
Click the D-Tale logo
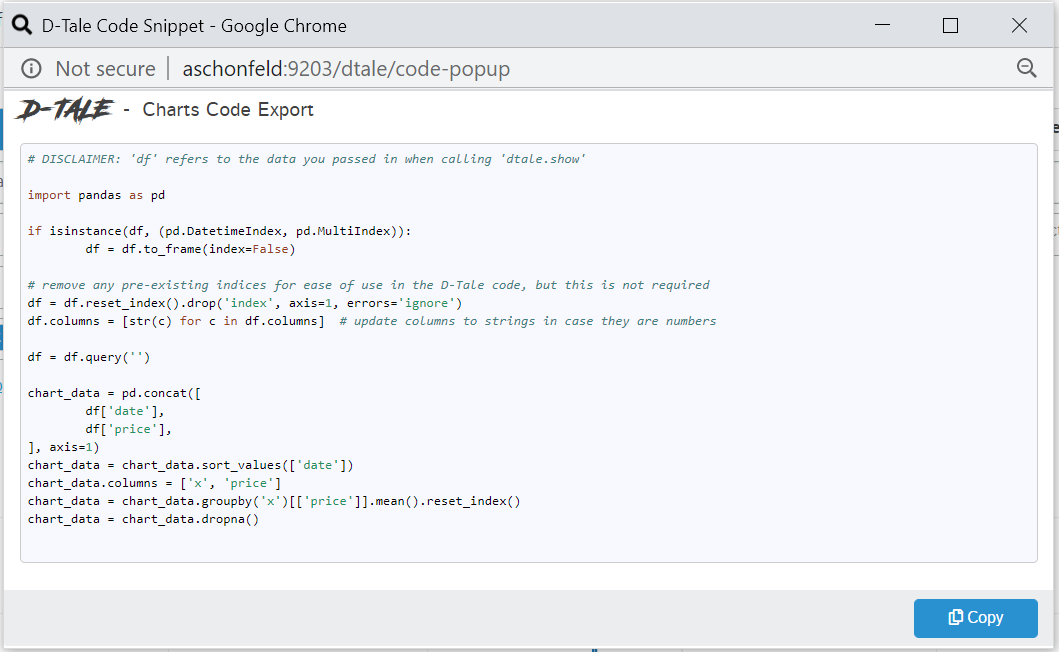(65, 109)
